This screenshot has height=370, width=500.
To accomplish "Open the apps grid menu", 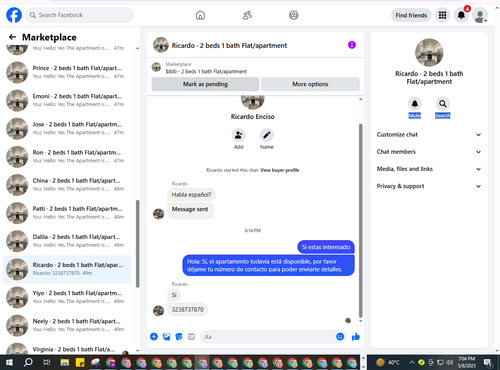I will point(442,15).
